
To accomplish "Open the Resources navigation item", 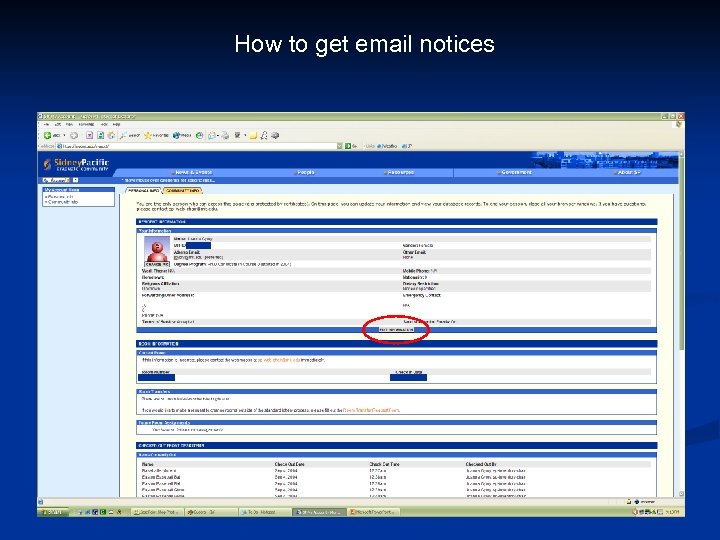I will point(399,173).
